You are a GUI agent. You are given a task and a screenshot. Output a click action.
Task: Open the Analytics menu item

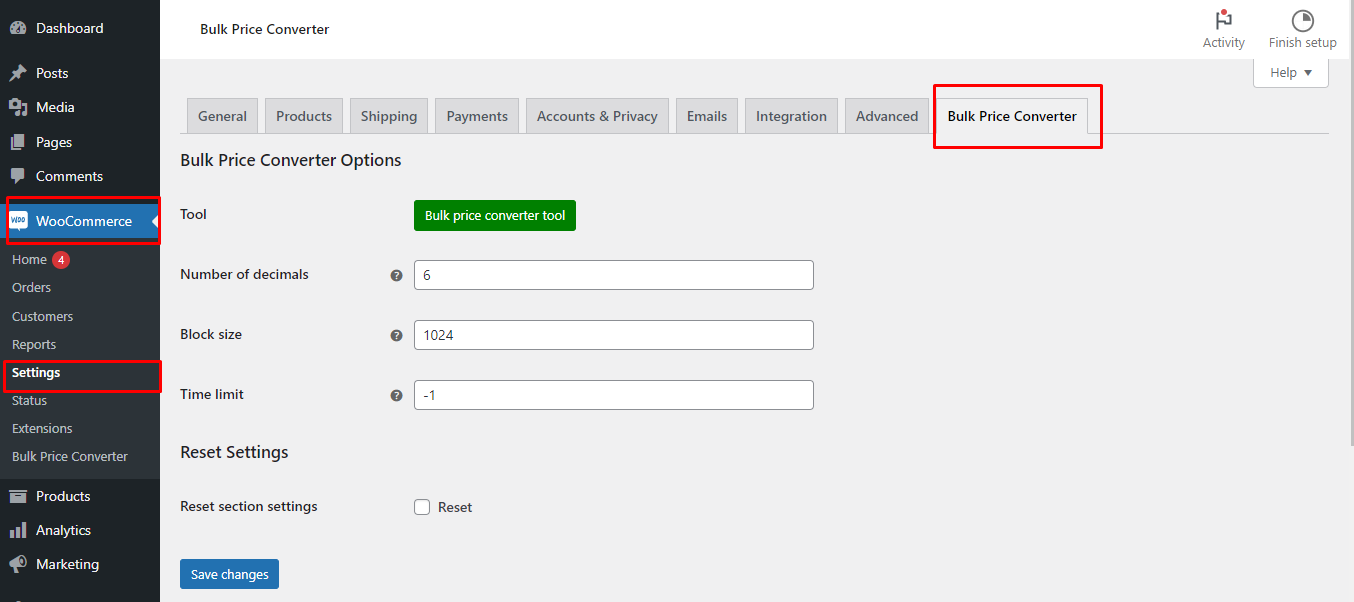coord(80,530)
